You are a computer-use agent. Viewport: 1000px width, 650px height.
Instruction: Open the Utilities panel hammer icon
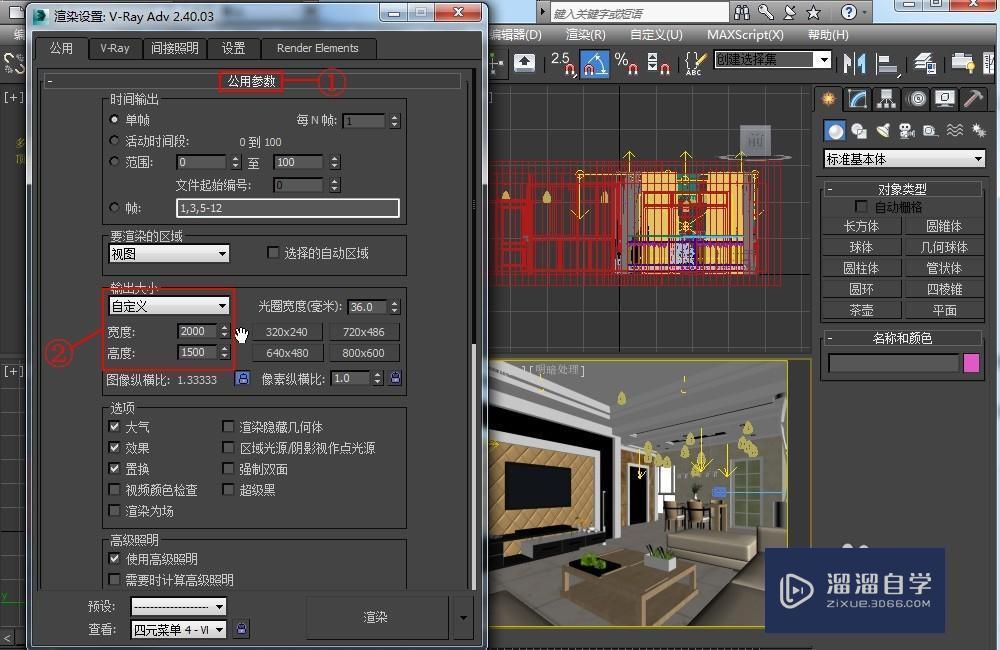[x=974, y=101]
